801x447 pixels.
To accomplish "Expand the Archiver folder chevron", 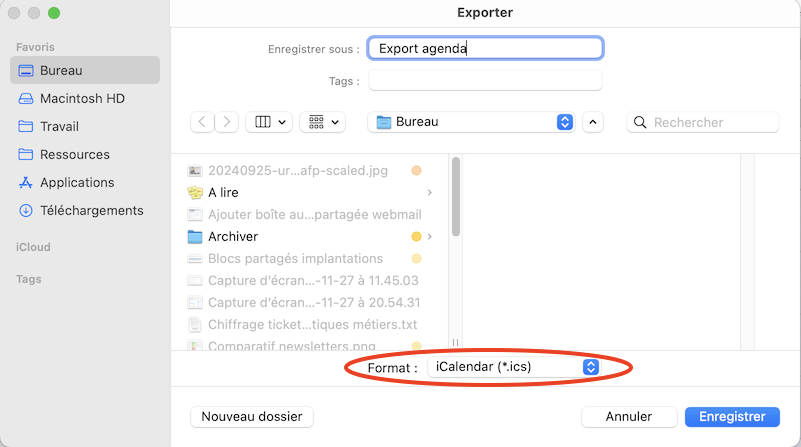I will [x=429, y=237].
